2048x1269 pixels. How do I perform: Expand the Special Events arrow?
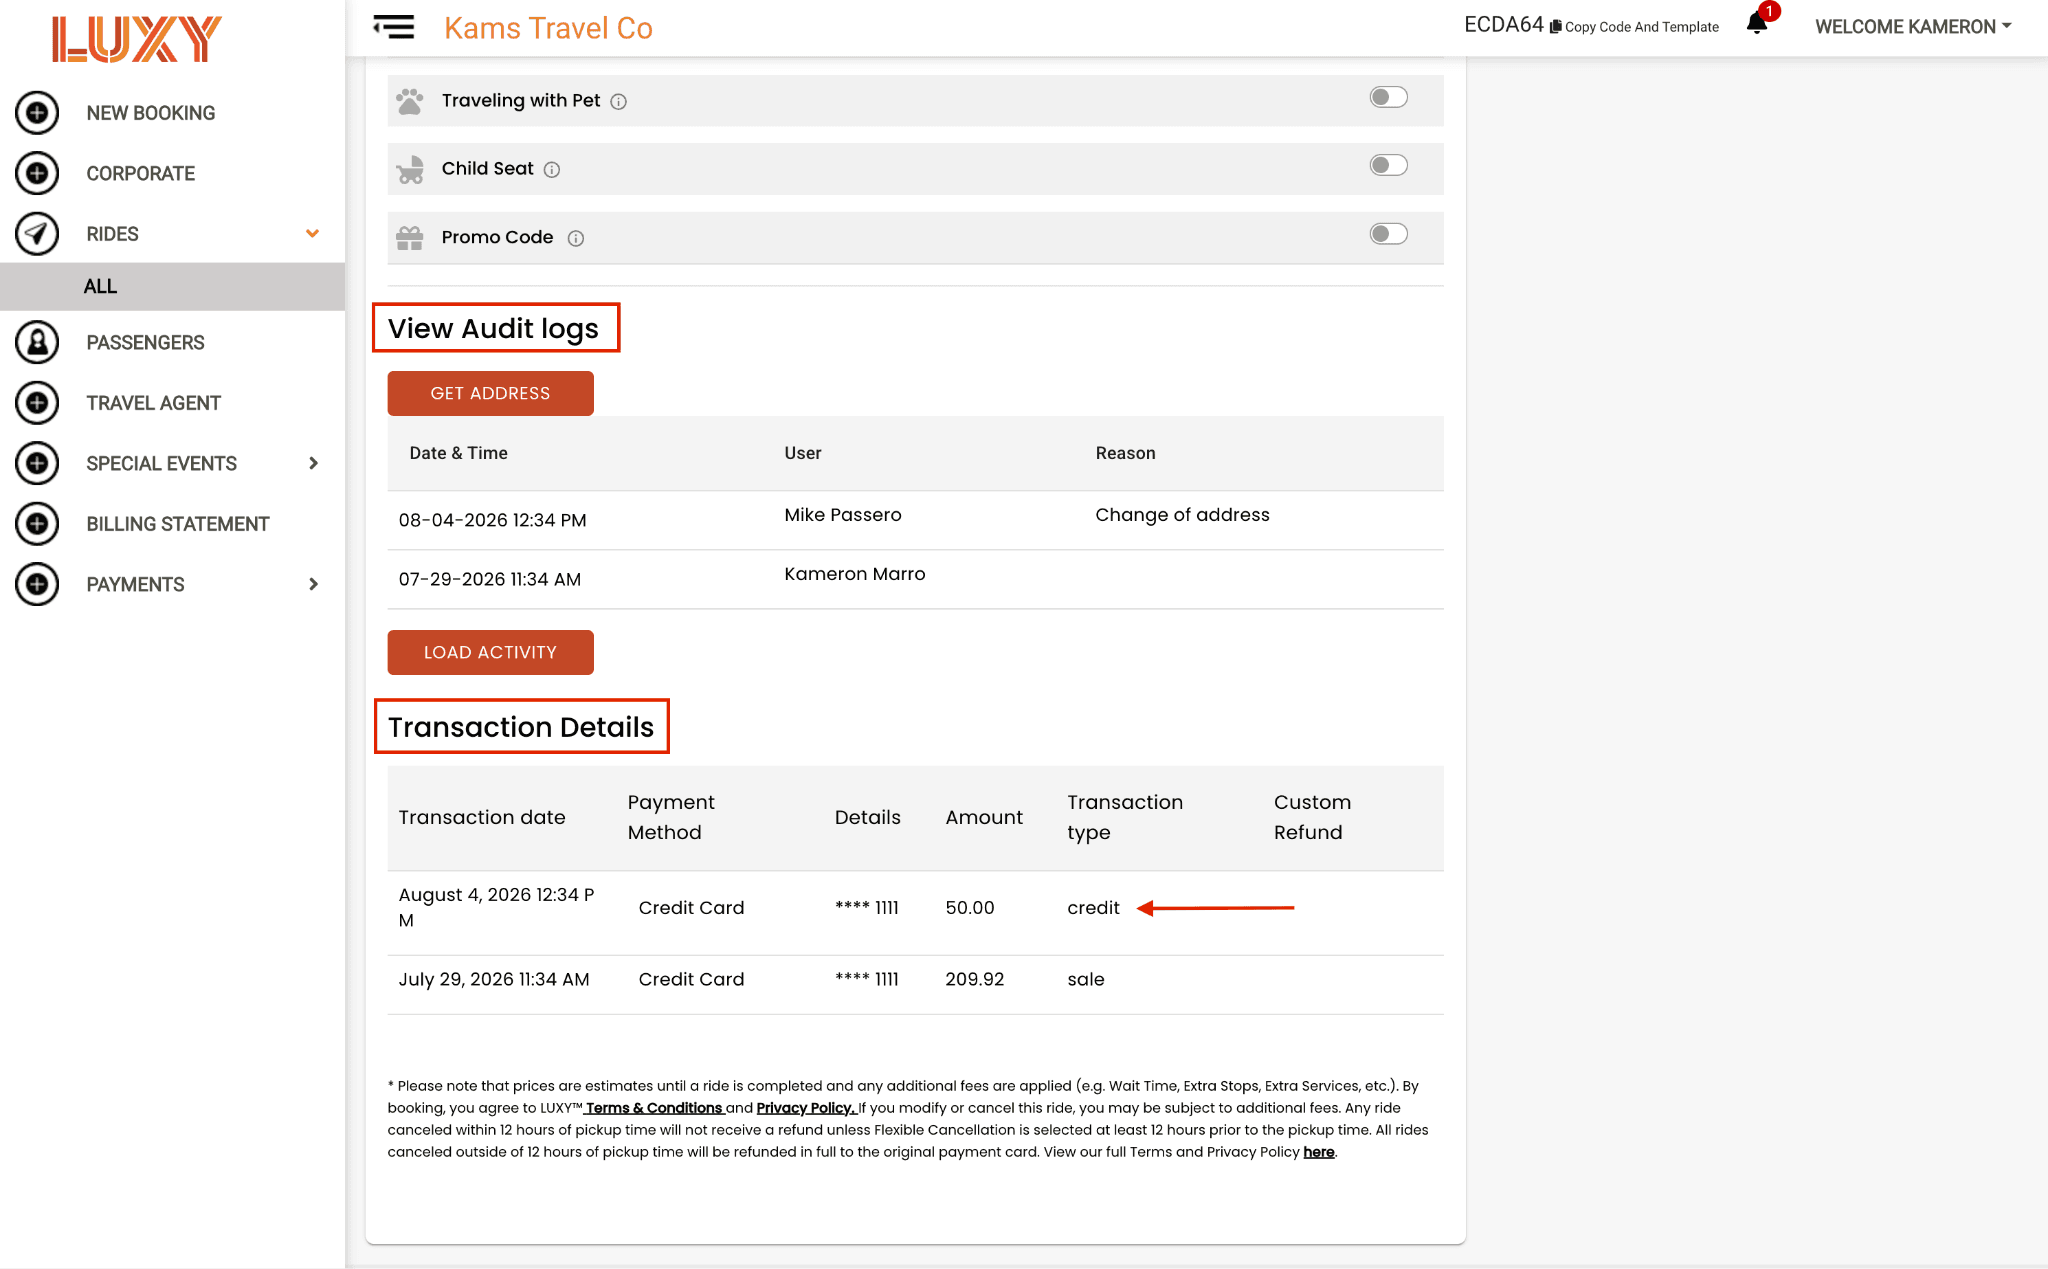click(x=313, y=463)
